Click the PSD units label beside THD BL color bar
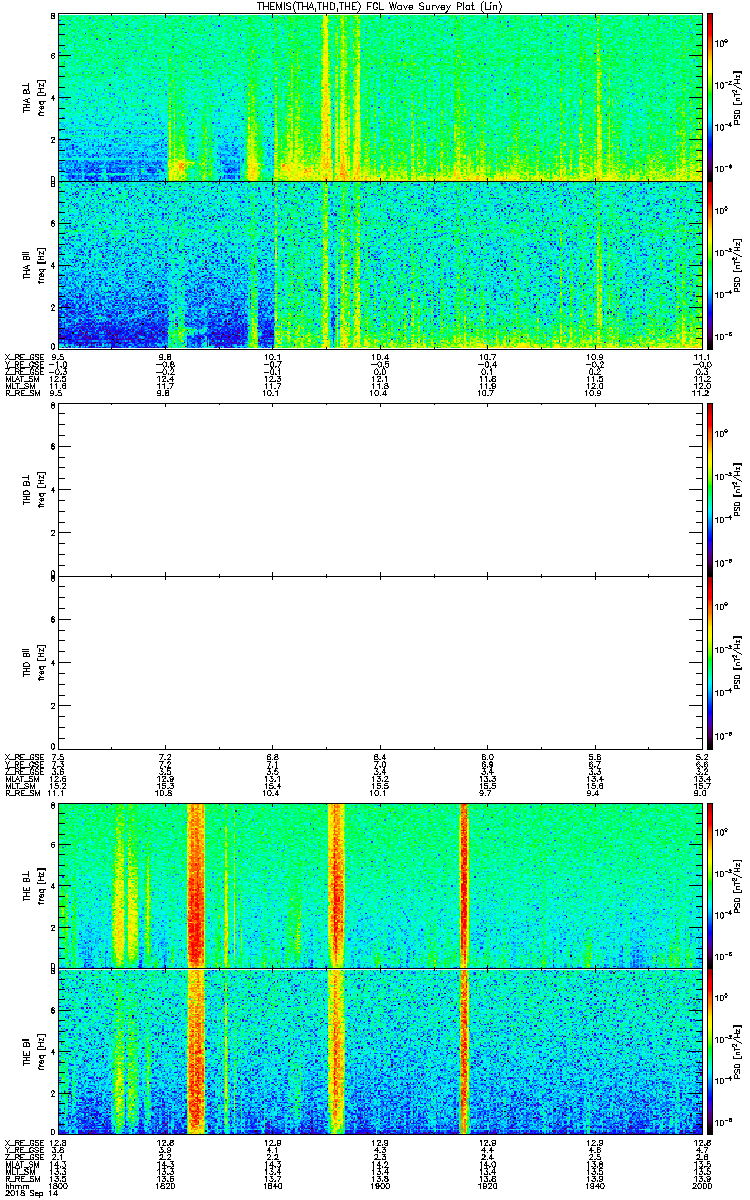This screenshot has height=1200, width=750. click(x=737, y=489)
